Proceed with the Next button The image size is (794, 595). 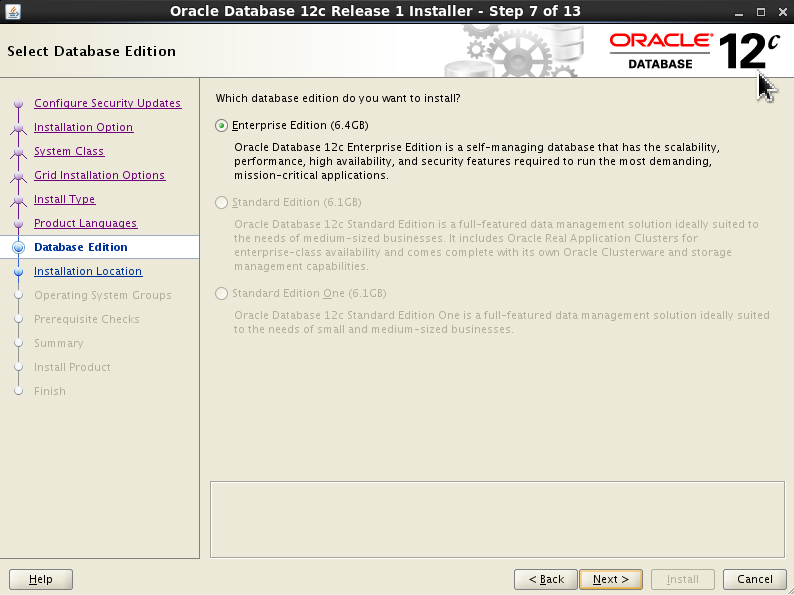pyautogui.click(x=611, y=579)
